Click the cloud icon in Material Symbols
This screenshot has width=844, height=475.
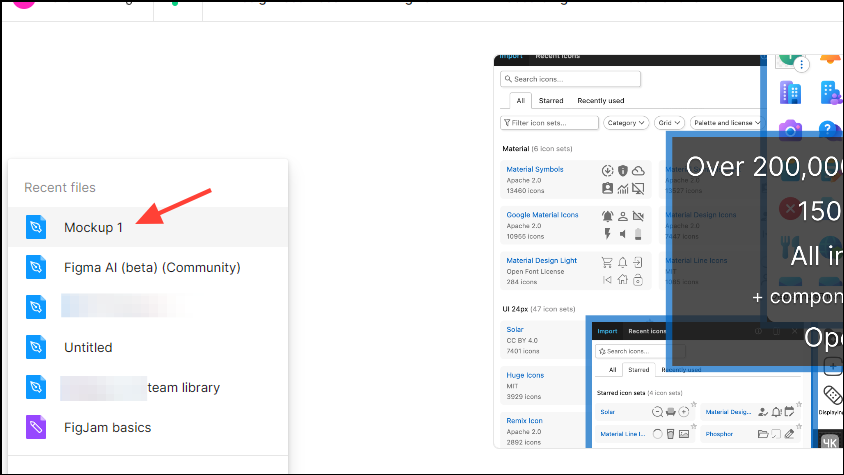638,171
